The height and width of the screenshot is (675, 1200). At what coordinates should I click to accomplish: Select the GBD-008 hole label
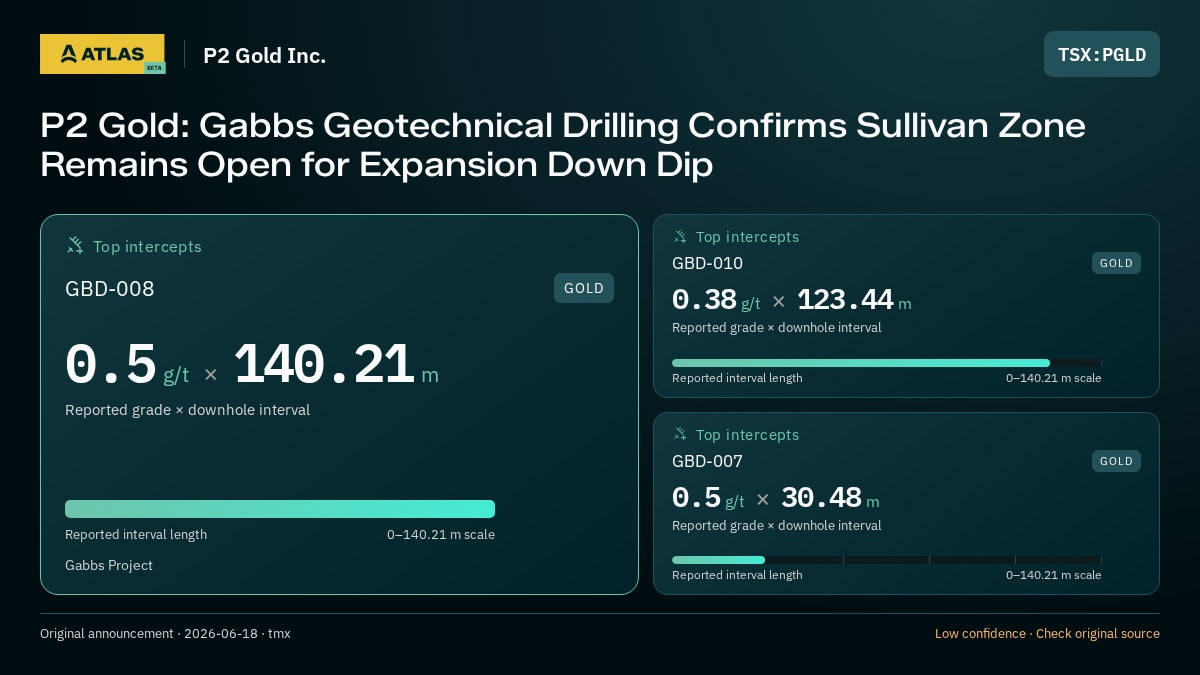coord(110,289)
